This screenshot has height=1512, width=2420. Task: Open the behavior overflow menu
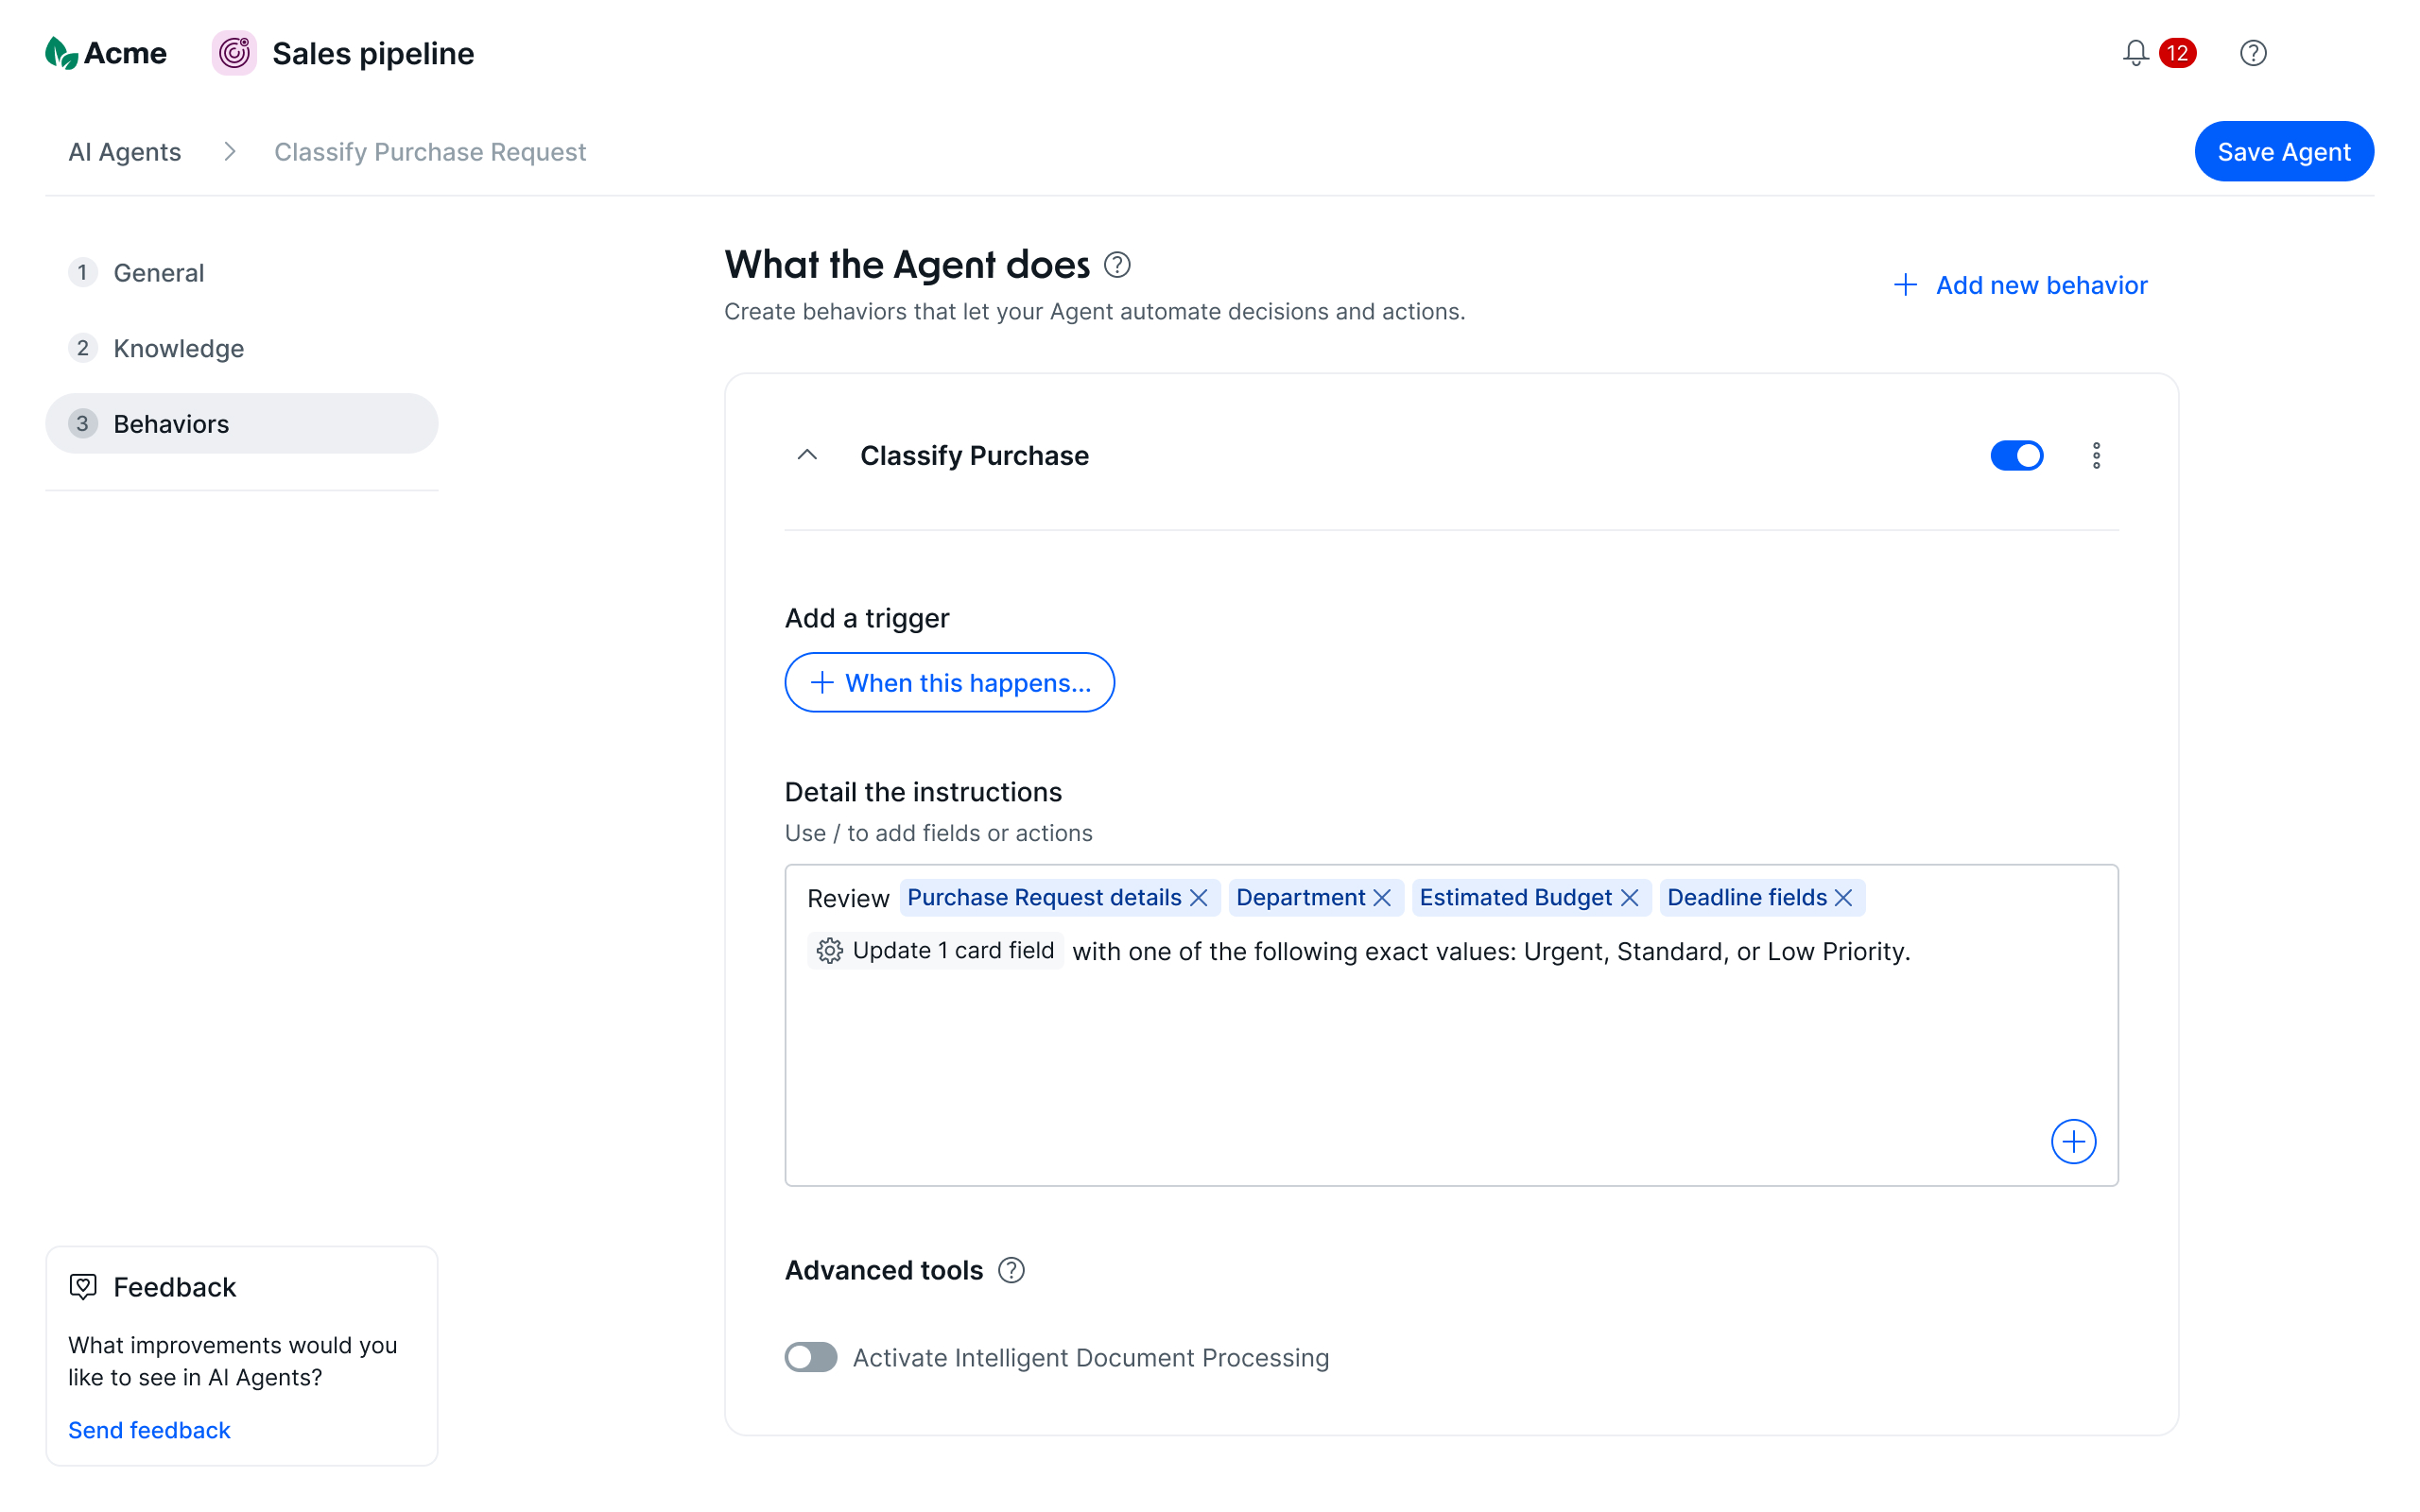2097,455
